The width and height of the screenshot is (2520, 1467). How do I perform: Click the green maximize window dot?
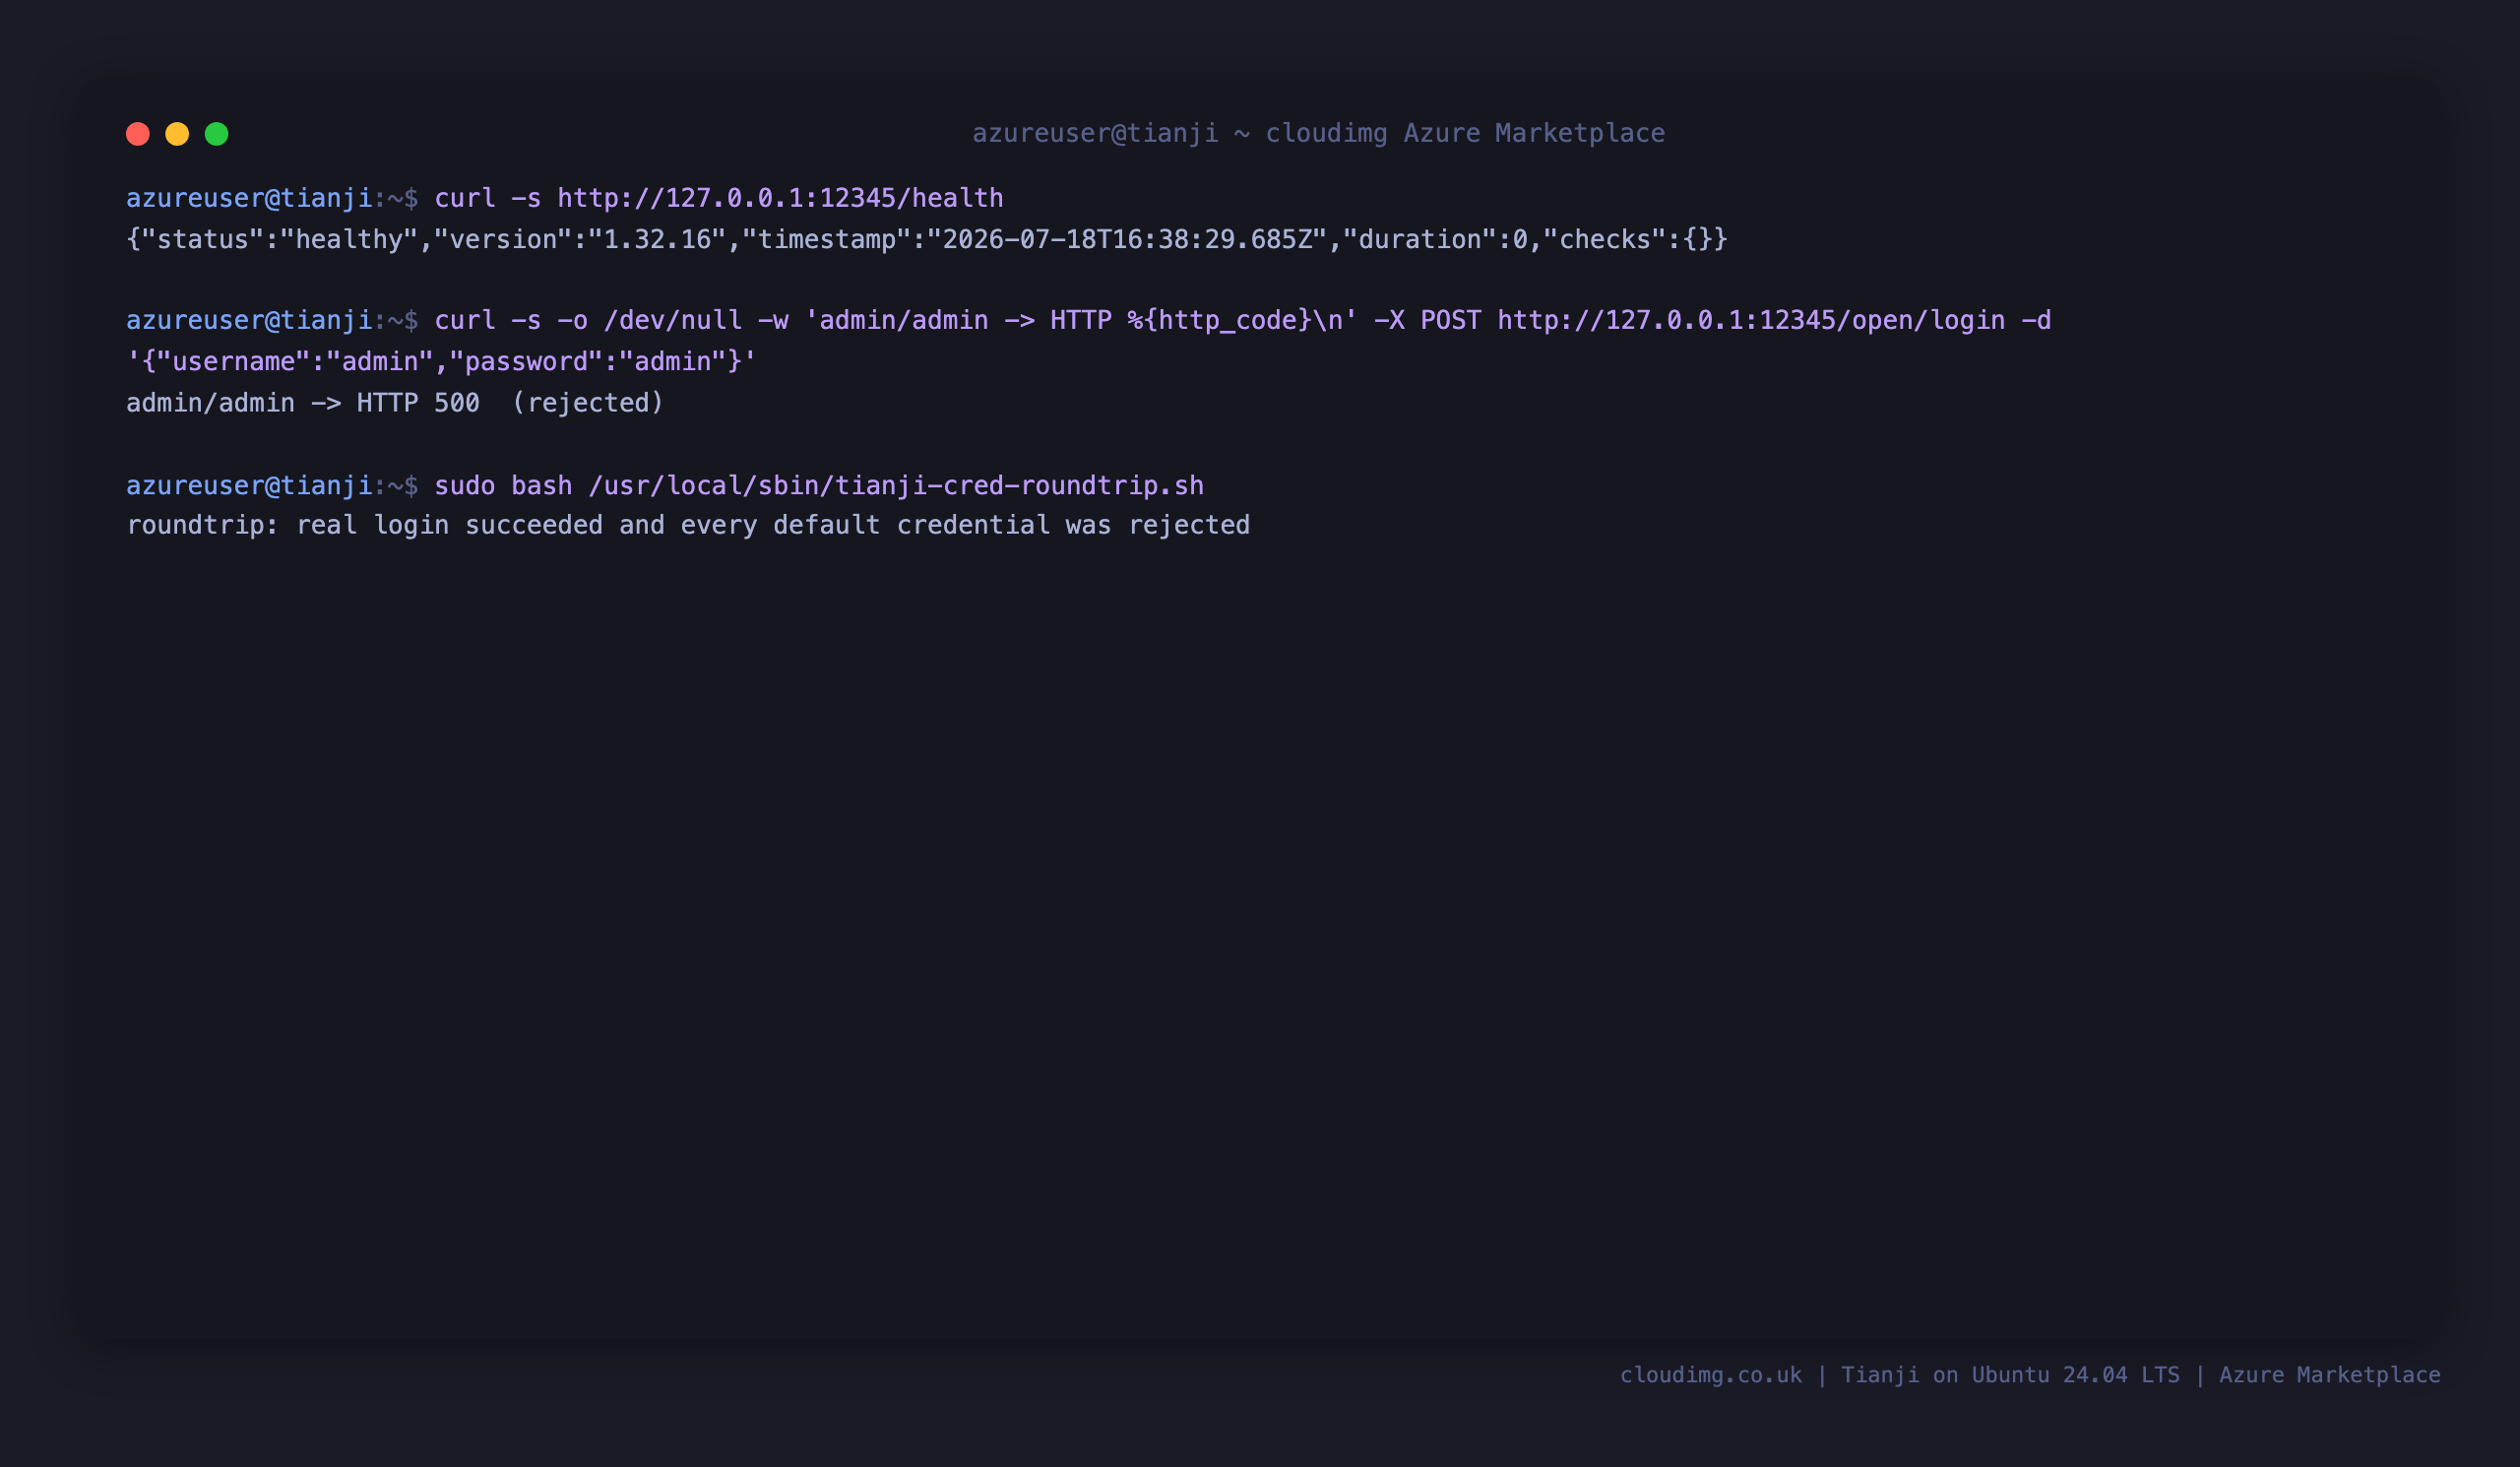coord(217,134)
